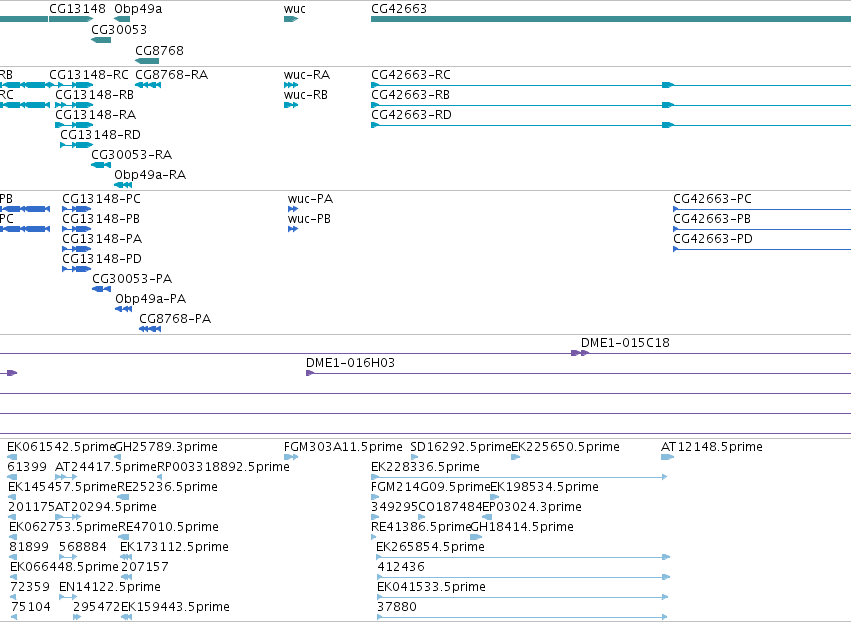Image resolution: width=851 pixels, height=622 pixels.
Task: Select the CG13148 gene label
Action: 77,9
